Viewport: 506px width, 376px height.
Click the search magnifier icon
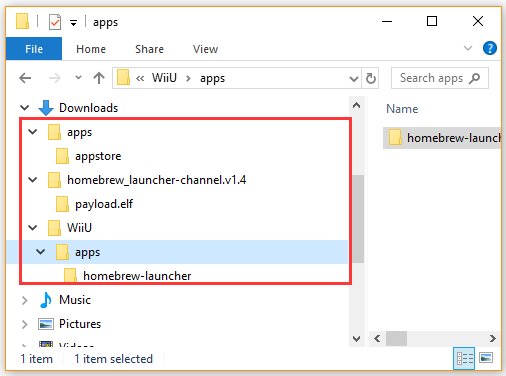[475, 78]
